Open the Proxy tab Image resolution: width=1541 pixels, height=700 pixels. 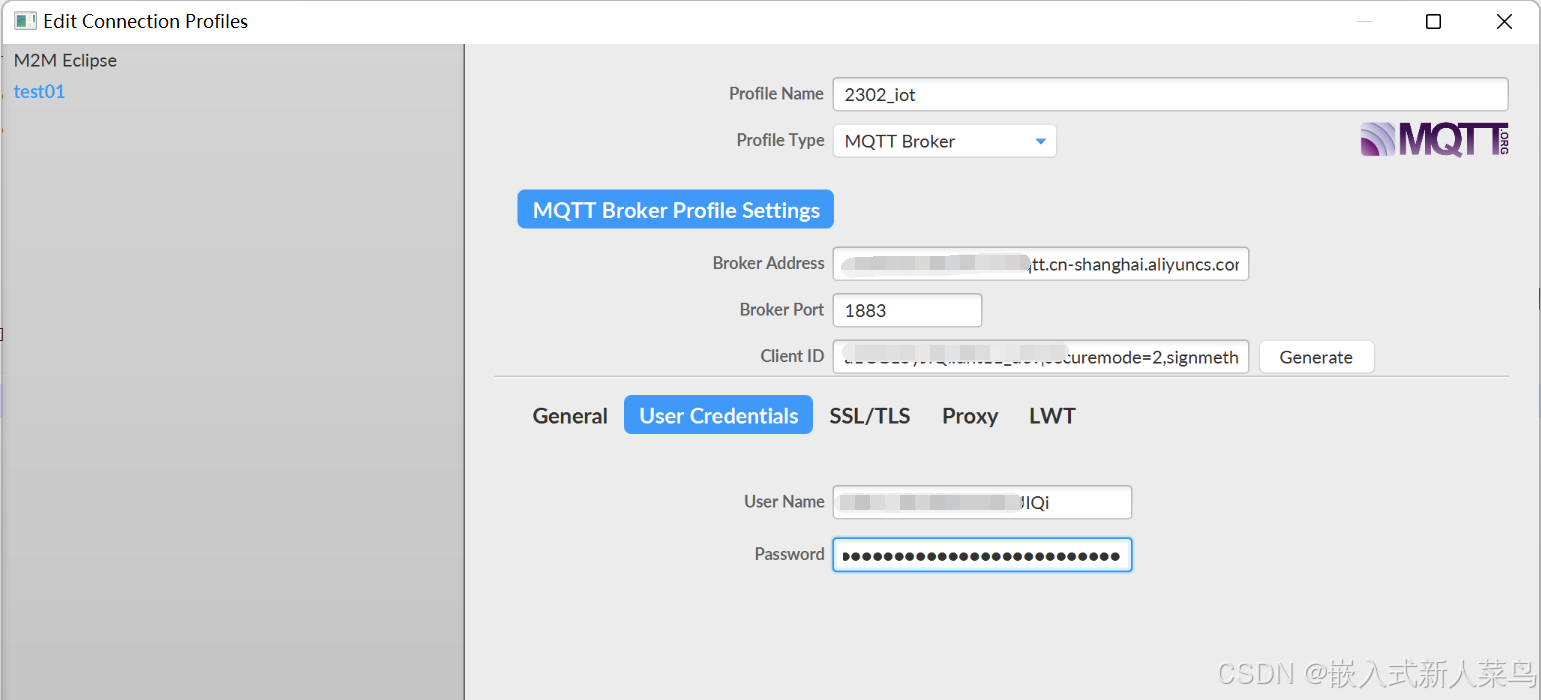tap(968, 415)
